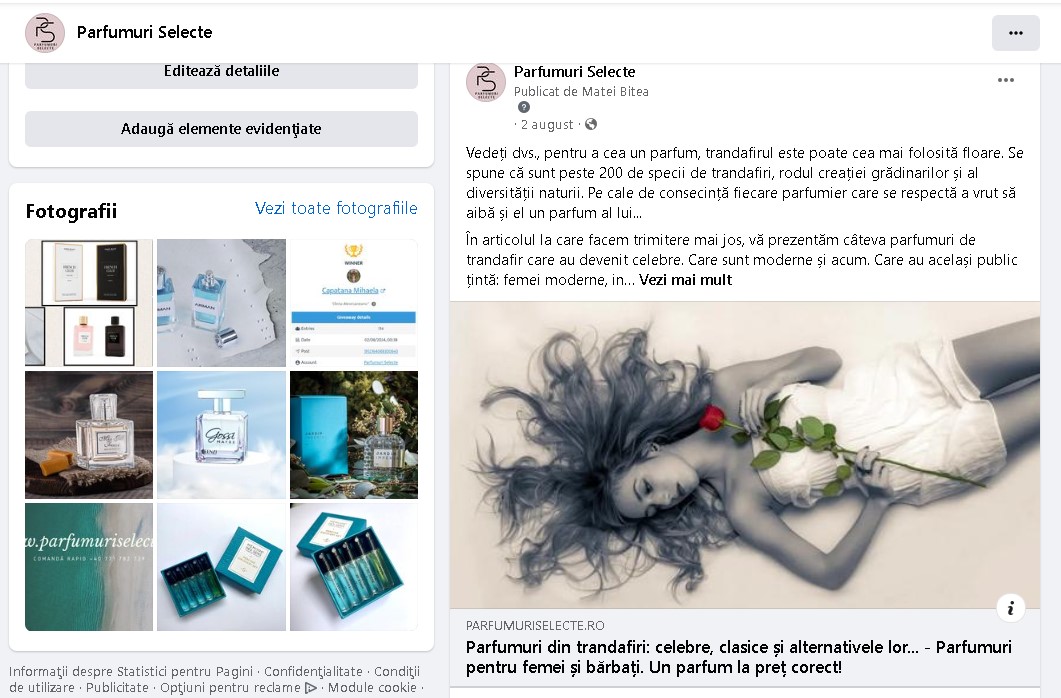Open post options three-dots menu
Image resolution: width=1061 pixels, height=698 pixels.
(x=1006, y=80)
